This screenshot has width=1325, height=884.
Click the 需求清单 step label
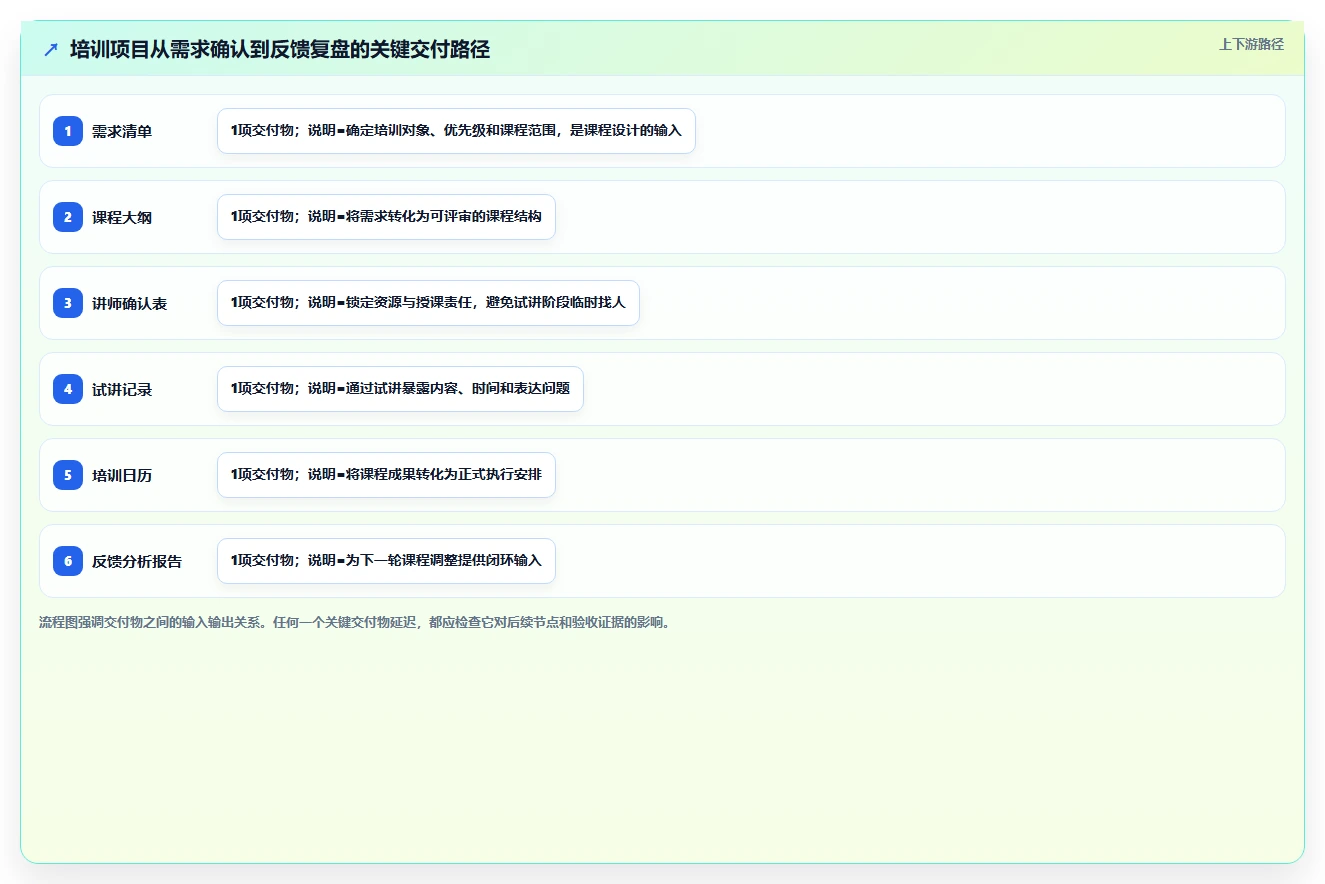tap(122, 131)
